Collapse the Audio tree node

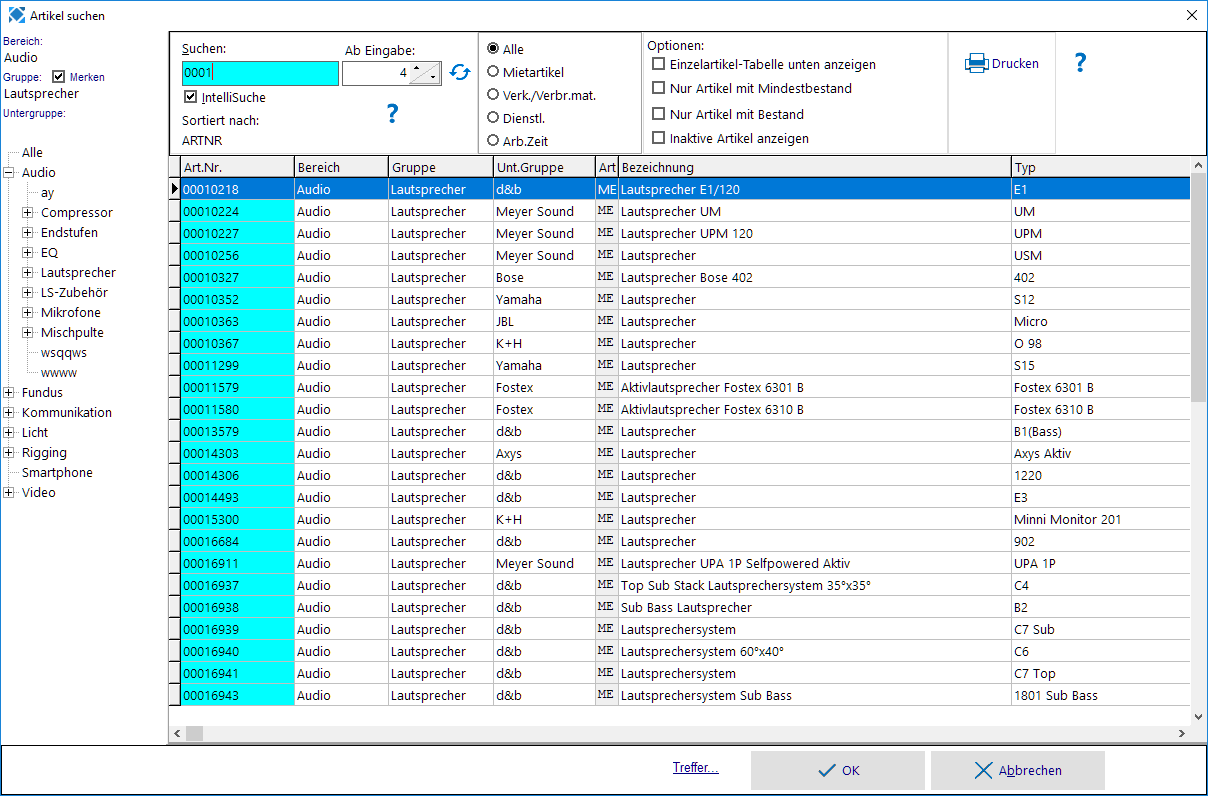pos(9,172)
